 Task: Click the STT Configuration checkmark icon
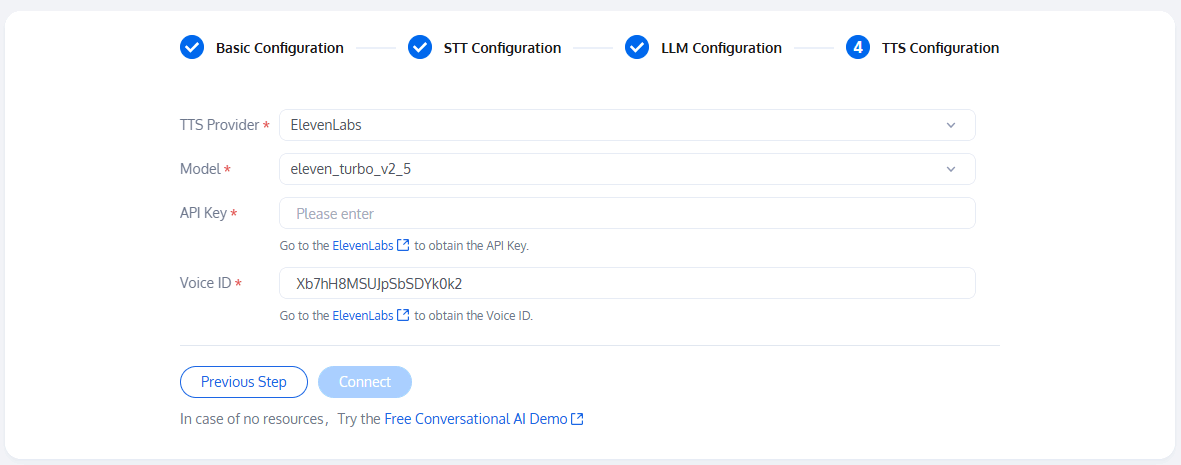[x=420, y=47]
